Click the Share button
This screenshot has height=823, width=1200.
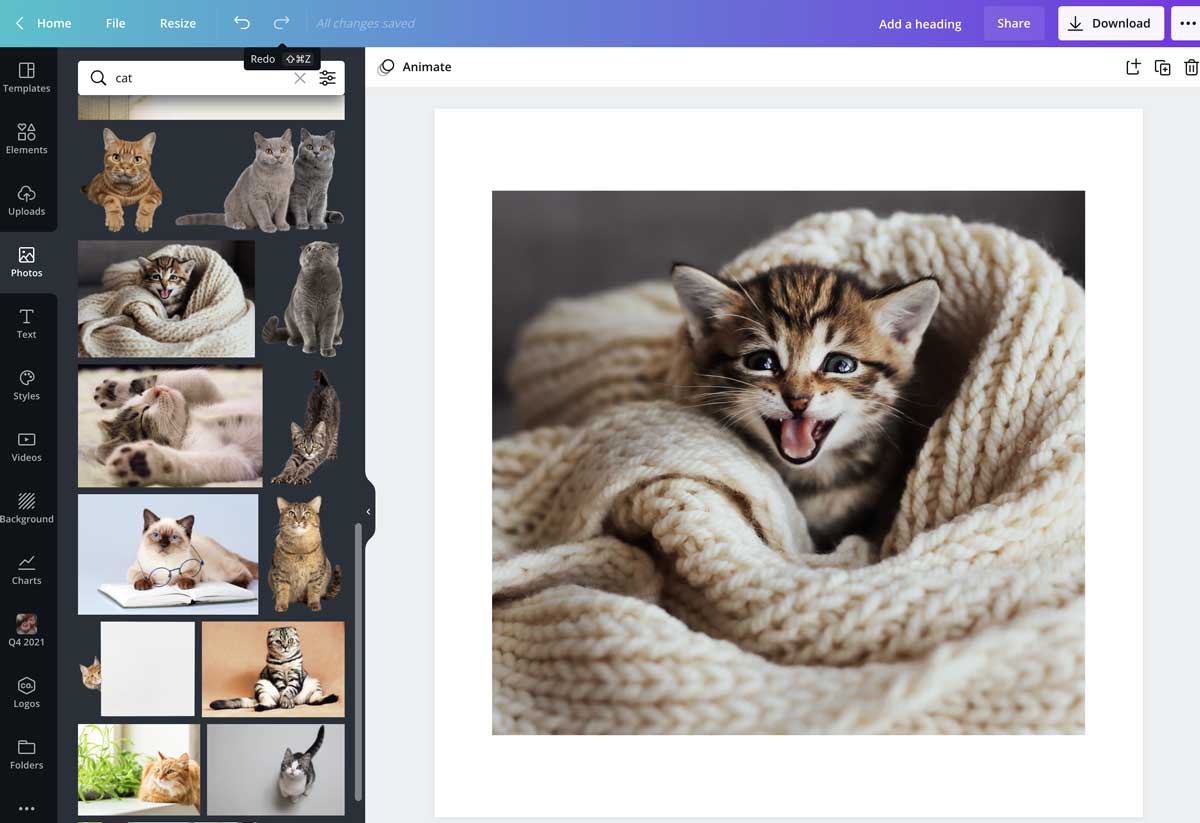(1013, 23)
